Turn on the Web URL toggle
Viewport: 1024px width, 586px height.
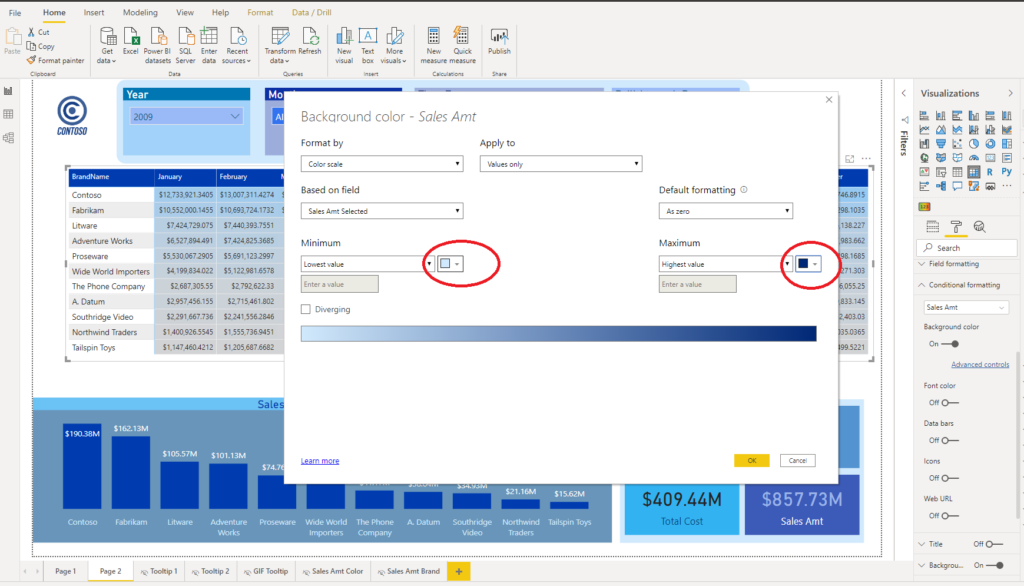950,515
